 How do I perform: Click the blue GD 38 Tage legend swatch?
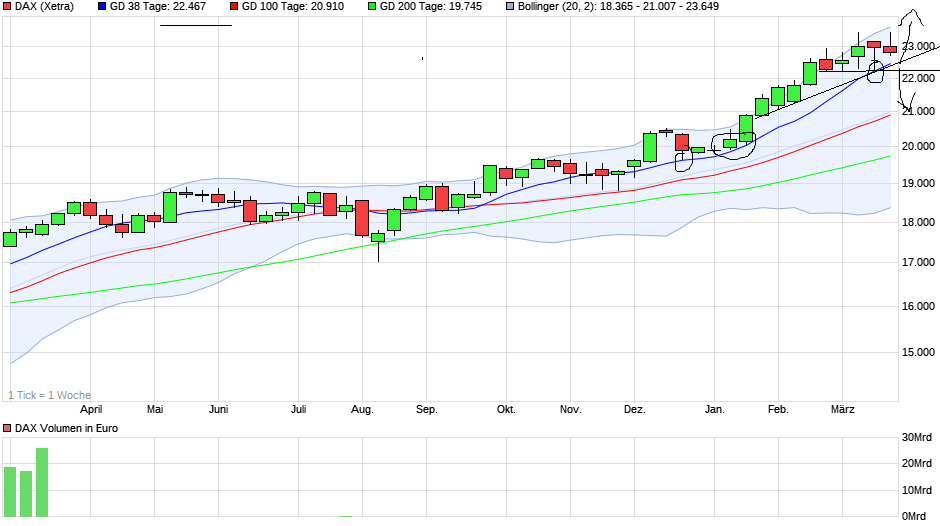(x=102, y=7)
